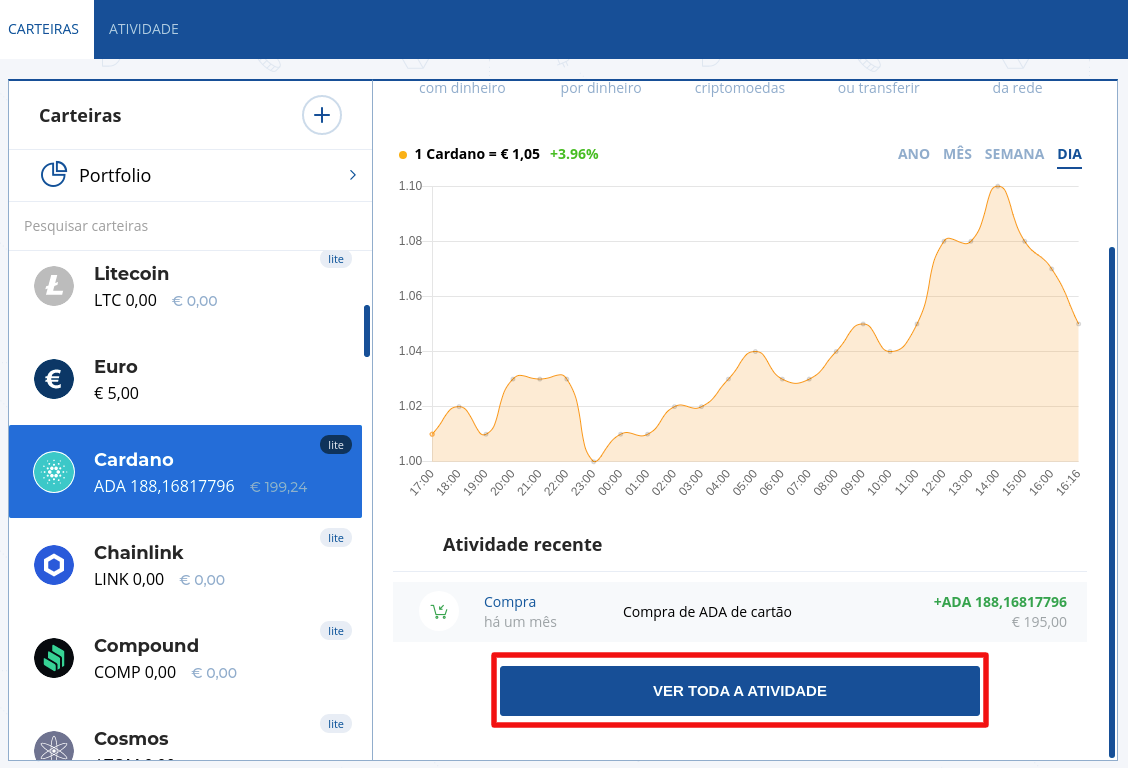The width and height of the screenshot is (1128, 768).
Task: Select the Euro wallet name
Action: (116, 366)
